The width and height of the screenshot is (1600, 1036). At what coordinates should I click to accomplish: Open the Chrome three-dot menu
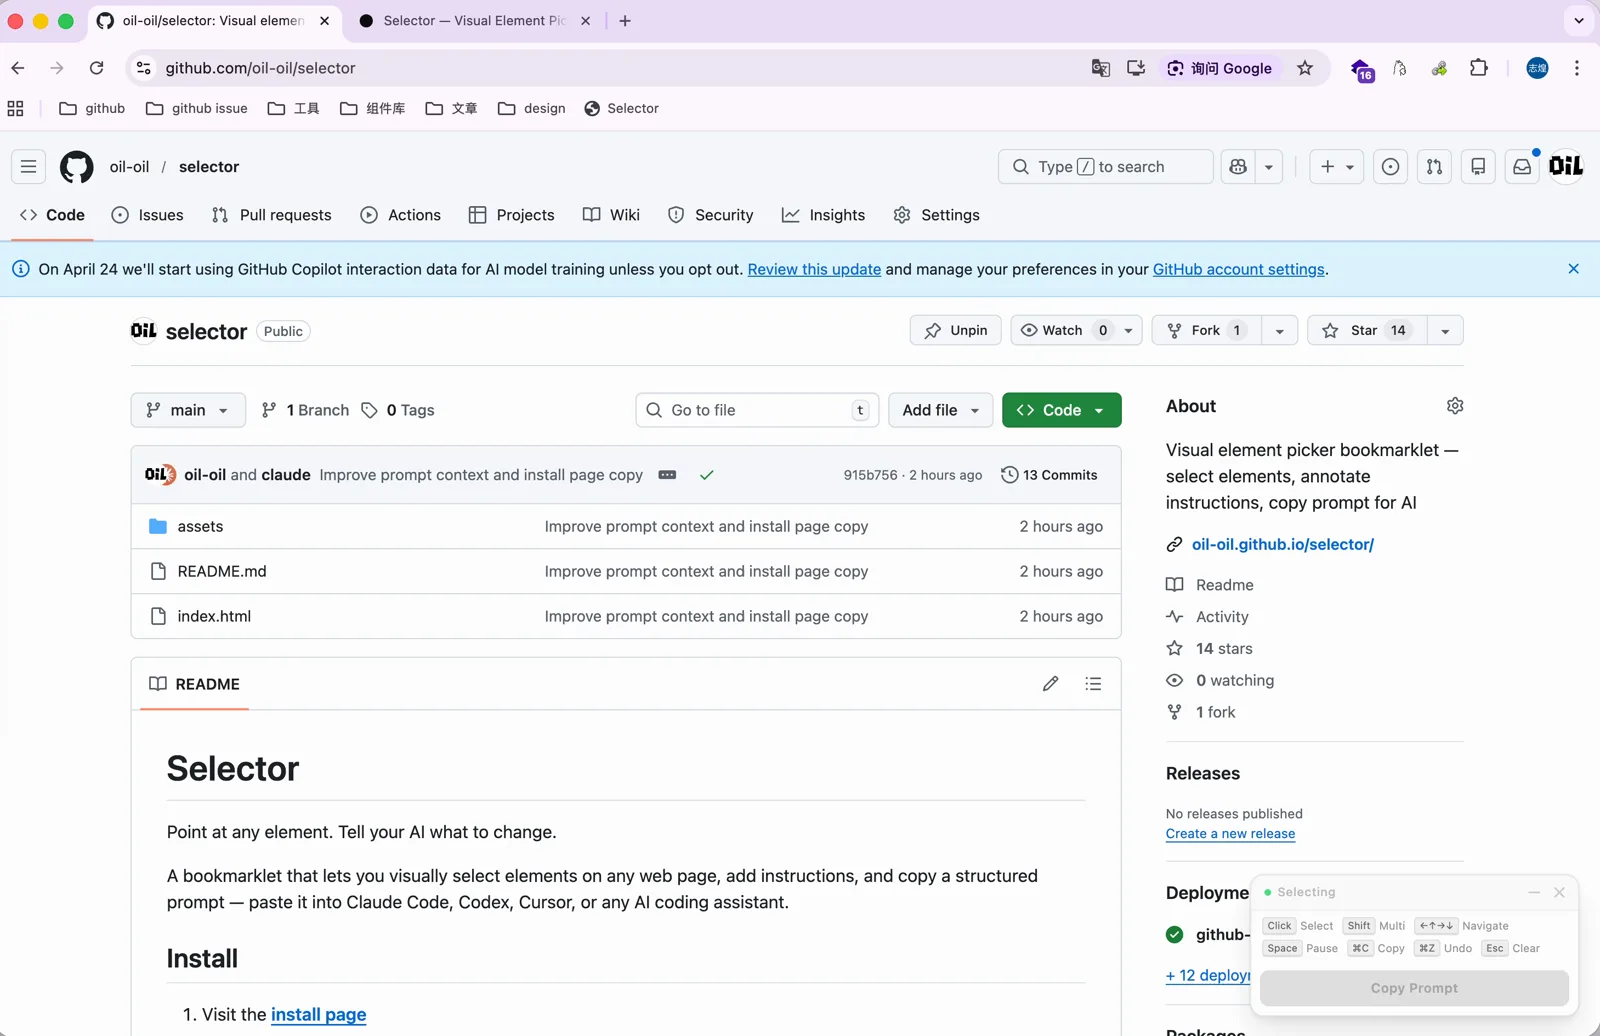coord(1577,68)
